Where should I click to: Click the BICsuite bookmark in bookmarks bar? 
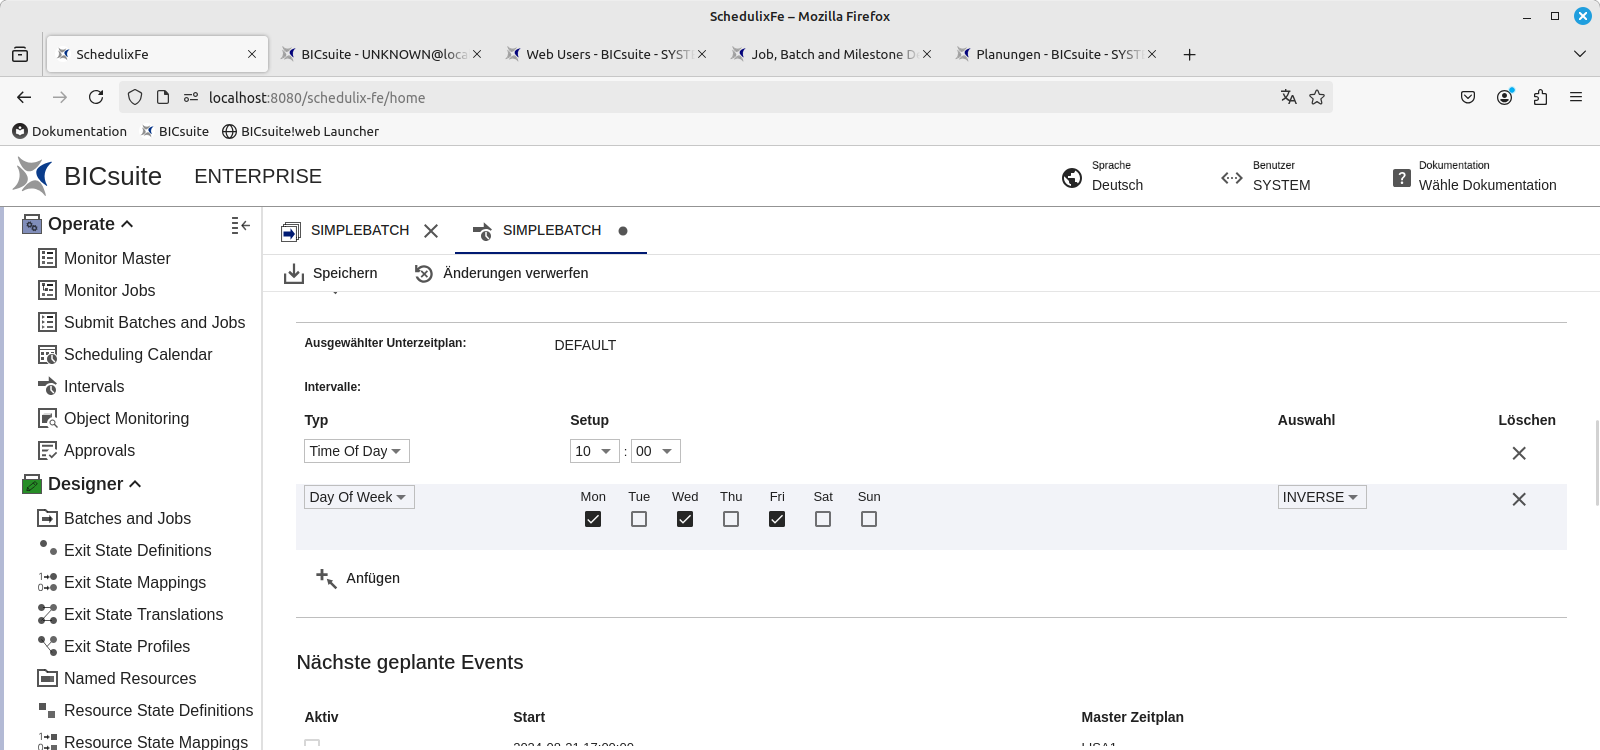[x=175, y=131]
